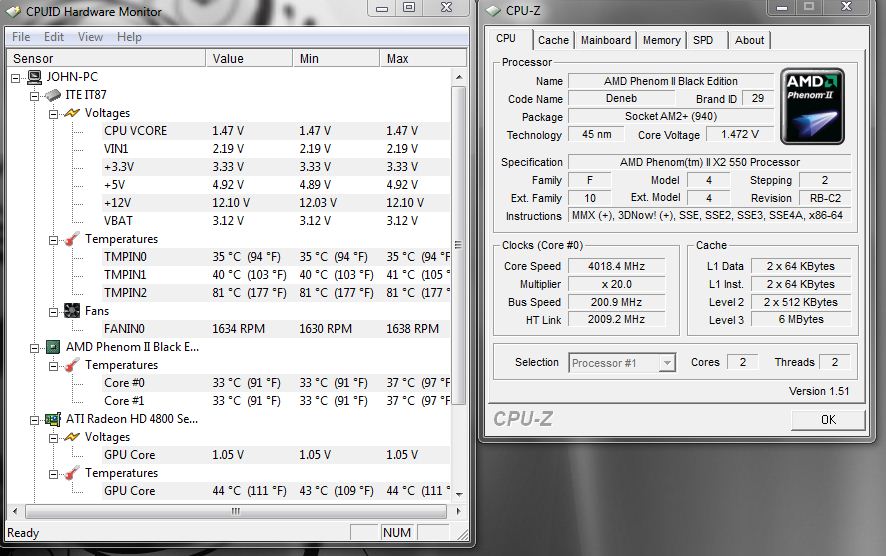Click the ITE IT87 Voltages lightning icon
The width and height of the screenshot is (886, 556).
(72, 113)
